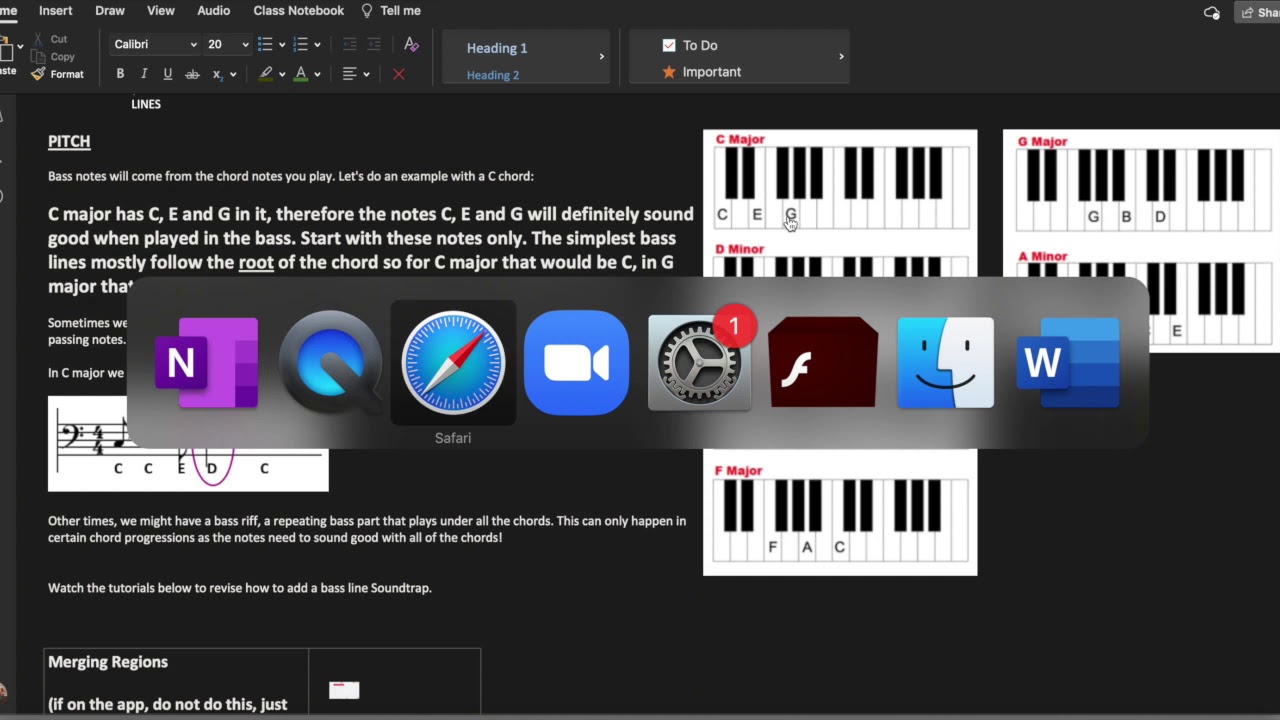Screen dimensions: 1280x720
Task: Select Flash Player in the app switcher
Action: (822, 363)
